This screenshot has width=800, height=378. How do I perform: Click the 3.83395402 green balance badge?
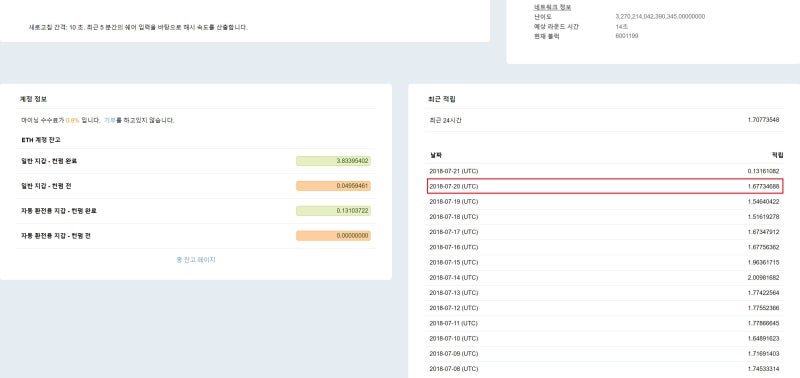click(333, 161)
